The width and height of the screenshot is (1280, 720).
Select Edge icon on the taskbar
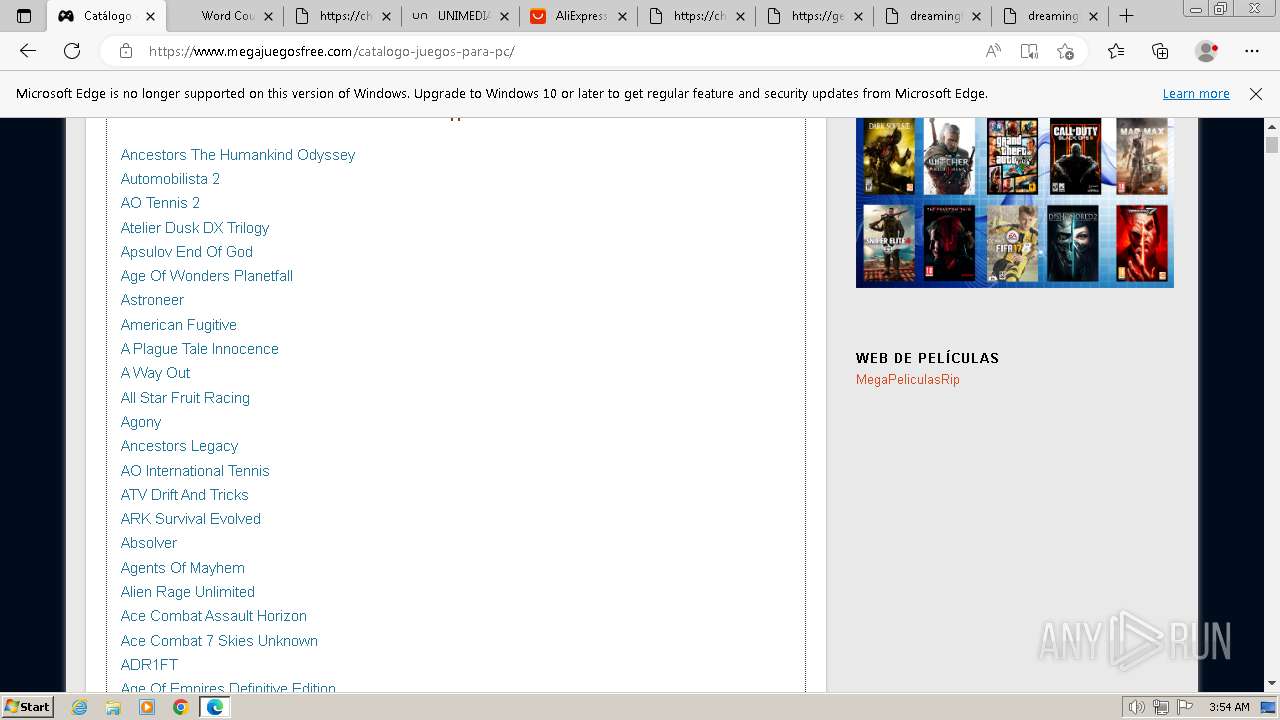click(214, 707)
